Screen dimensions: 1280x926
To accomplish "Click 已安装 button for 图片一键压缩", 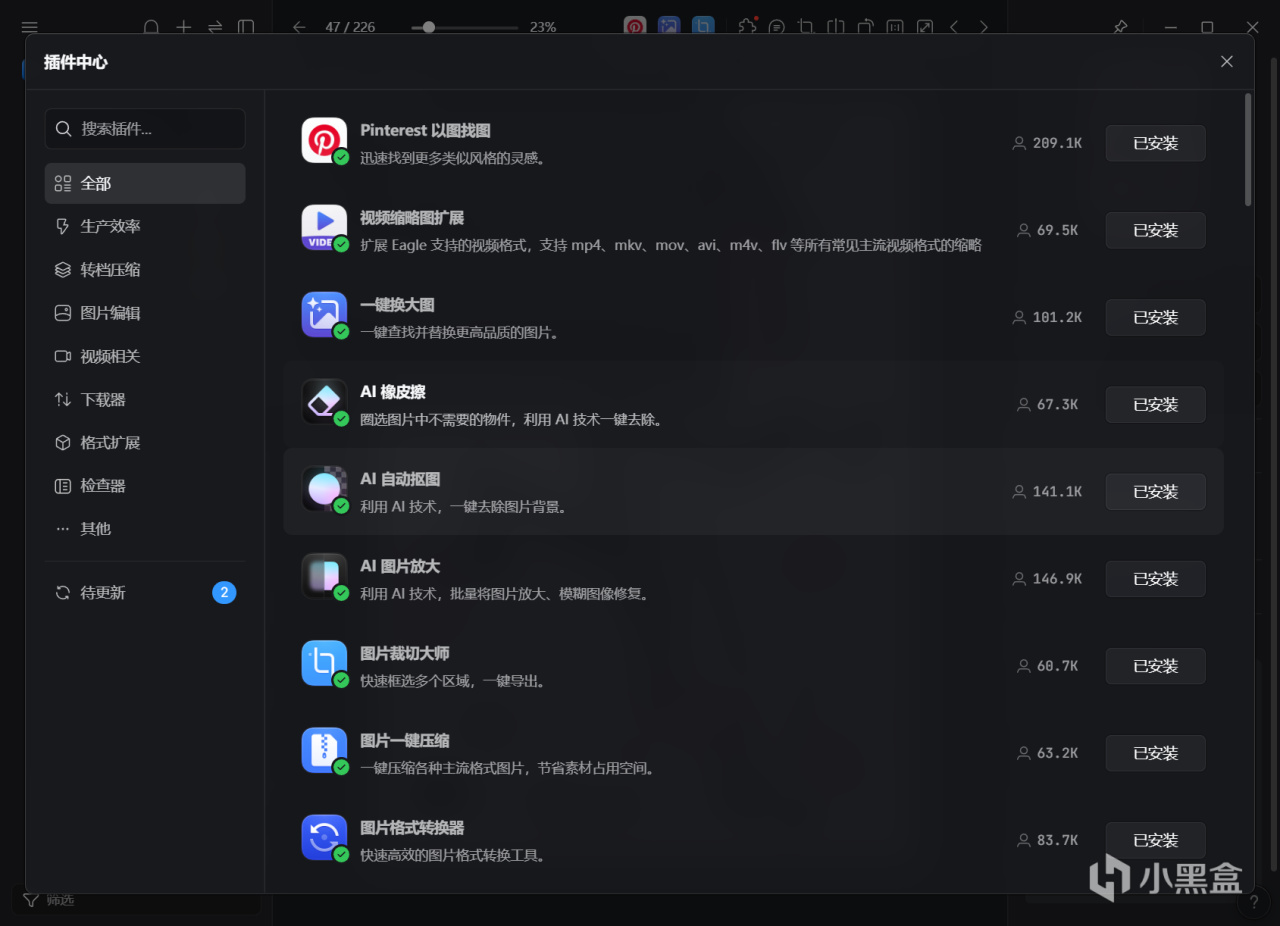I will [x=1155, y=753].
